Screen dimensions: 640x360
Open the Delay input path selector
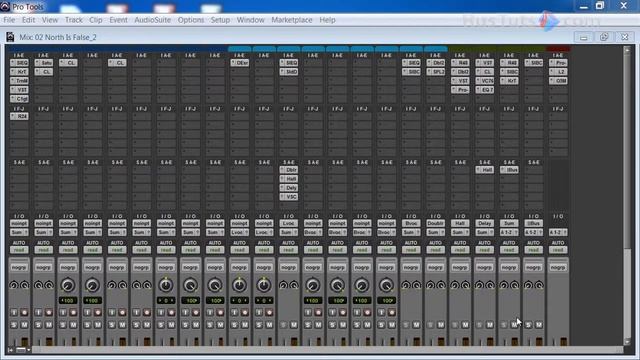[x=484, y=224]
